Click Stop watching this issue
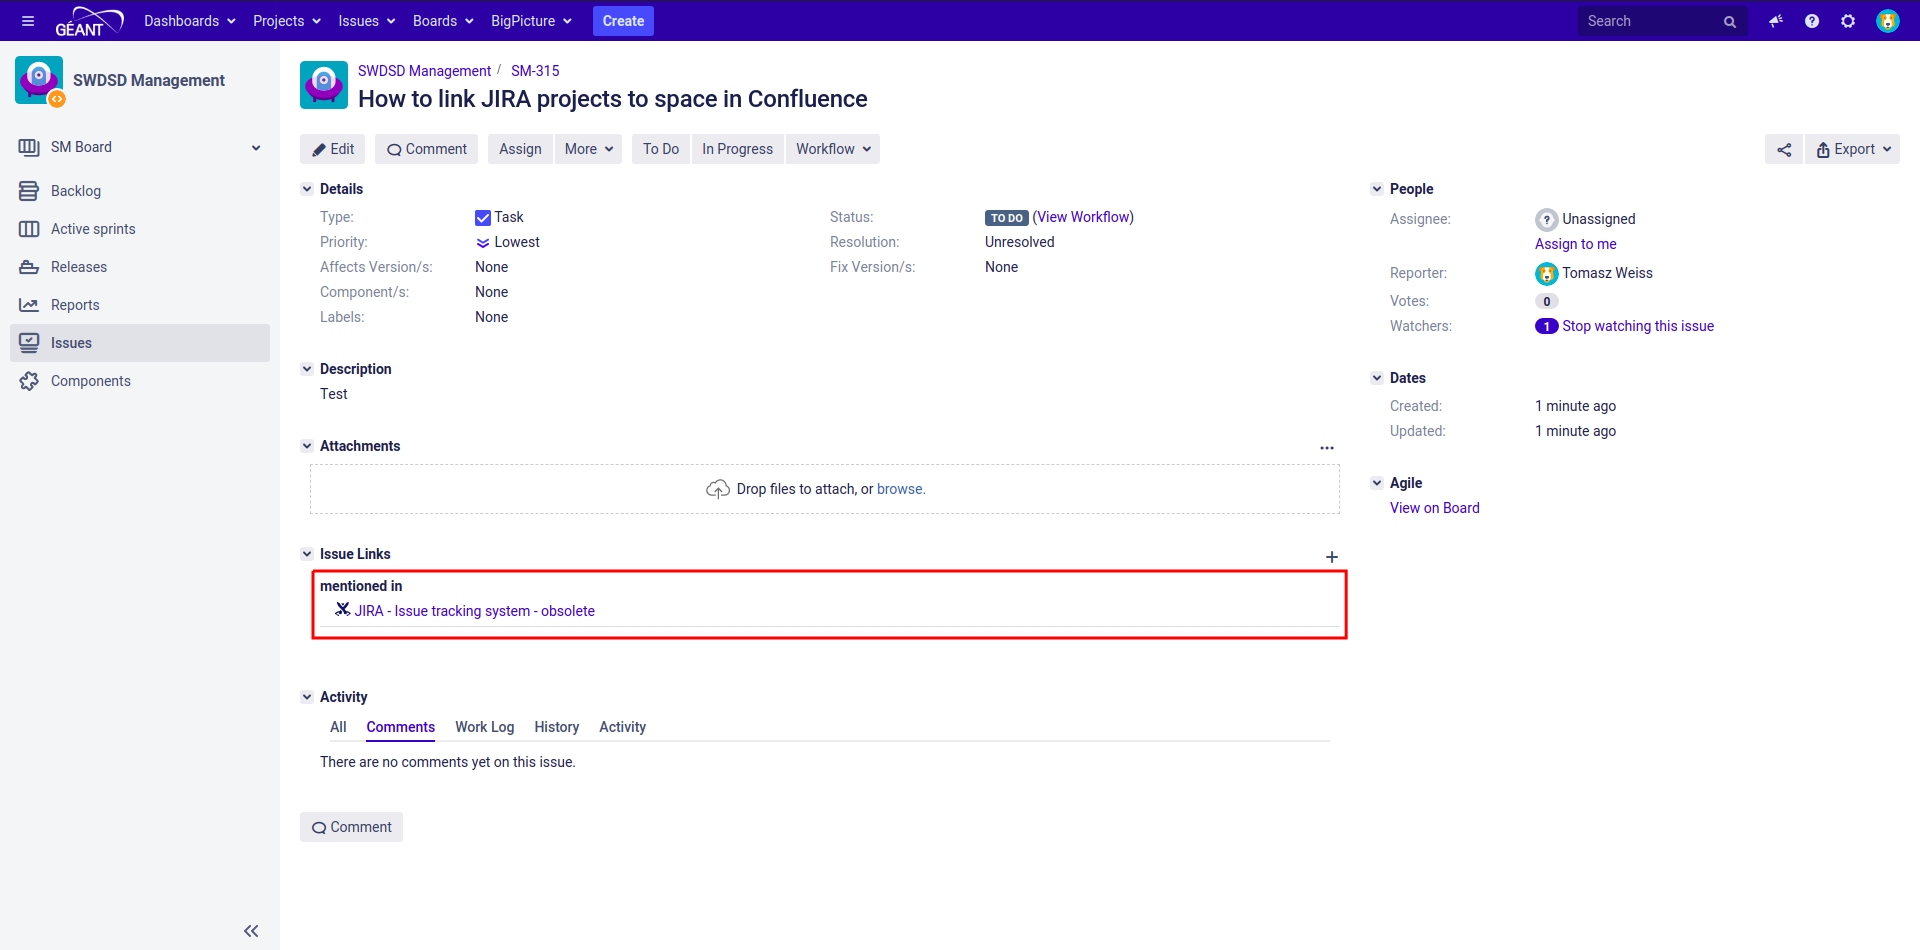1920x950 pixels. pos(1638,326)
